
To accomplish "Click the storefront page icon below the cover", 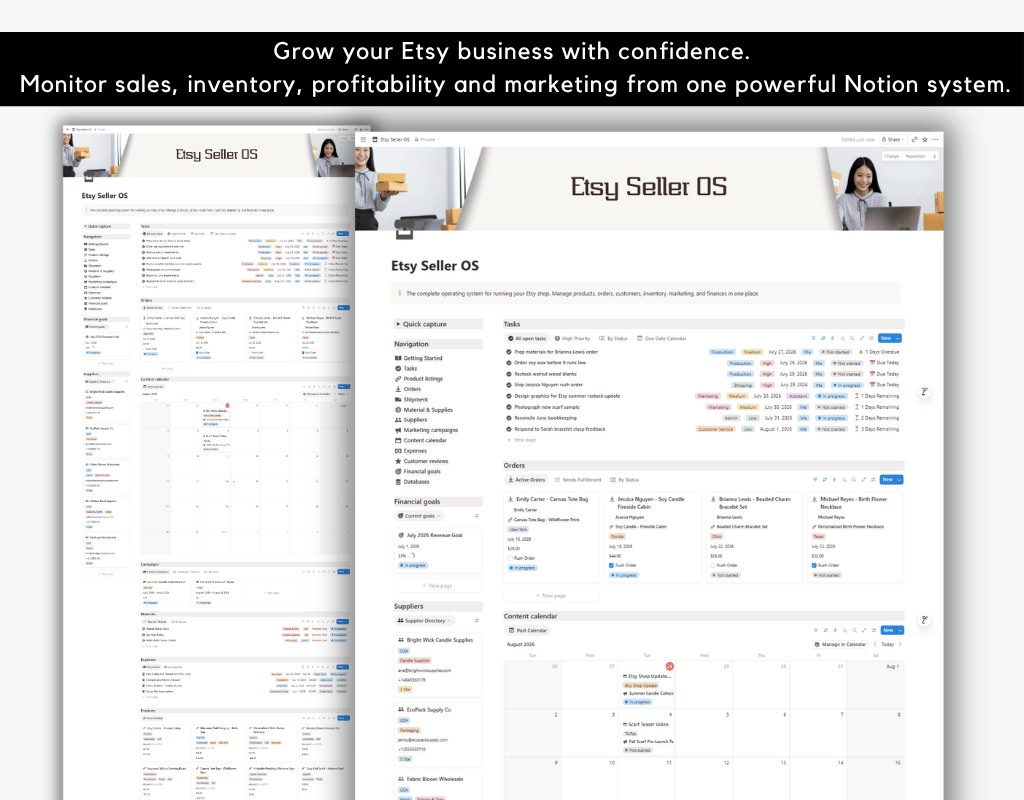I will 404,231.
